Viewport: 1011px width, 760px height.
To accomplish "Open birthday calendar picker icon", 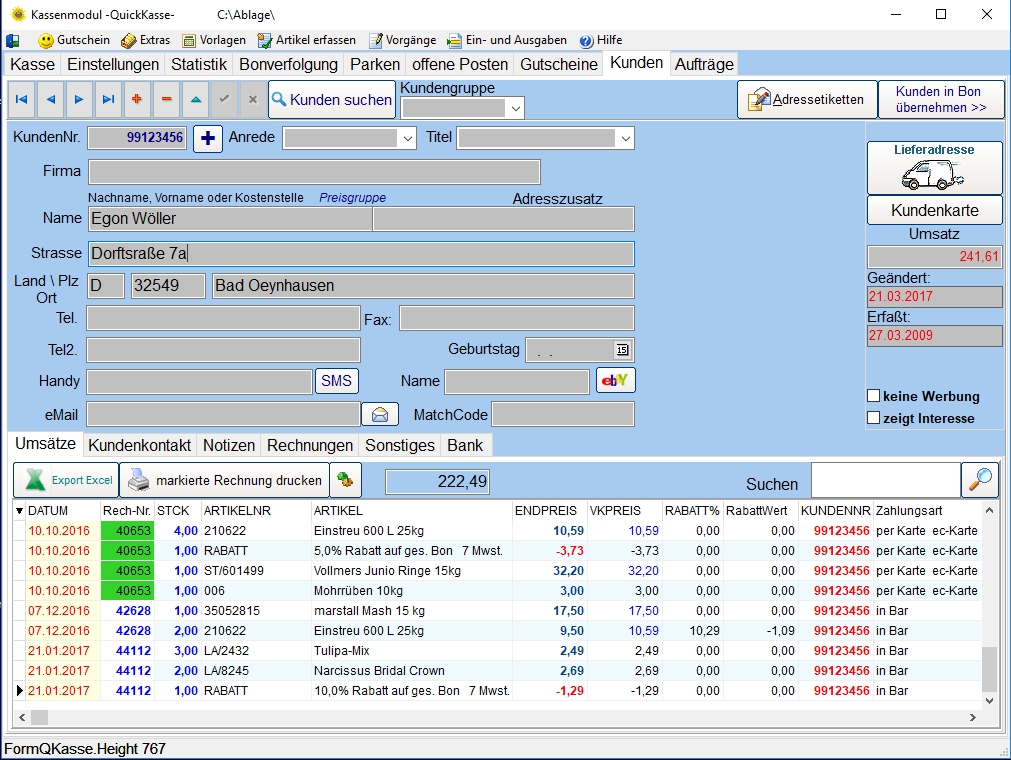I will tap(622, 350).
